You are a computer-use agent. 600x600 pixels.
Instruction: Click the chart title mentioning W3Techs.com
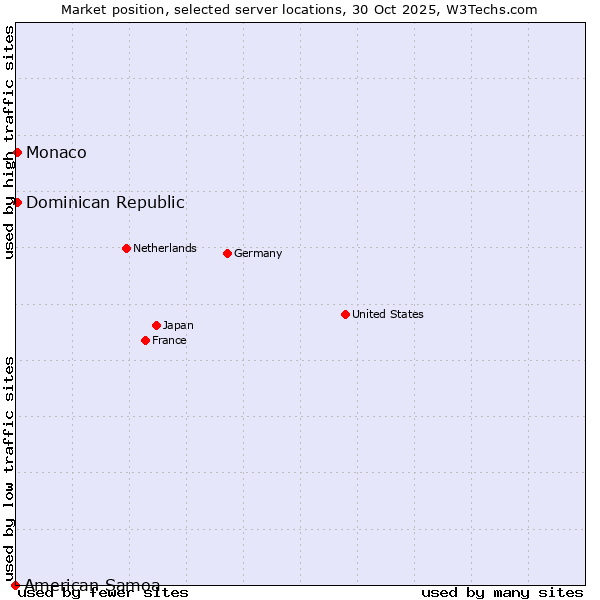click(x=299, y=9)
